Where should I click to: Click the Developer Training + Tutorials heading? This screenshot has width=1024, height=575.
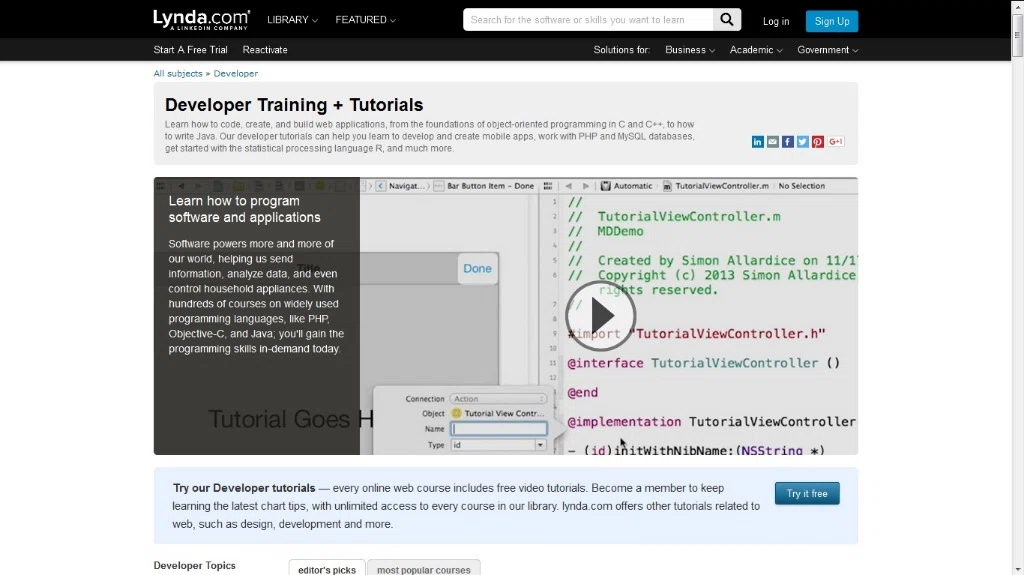[x=294, y=105]
